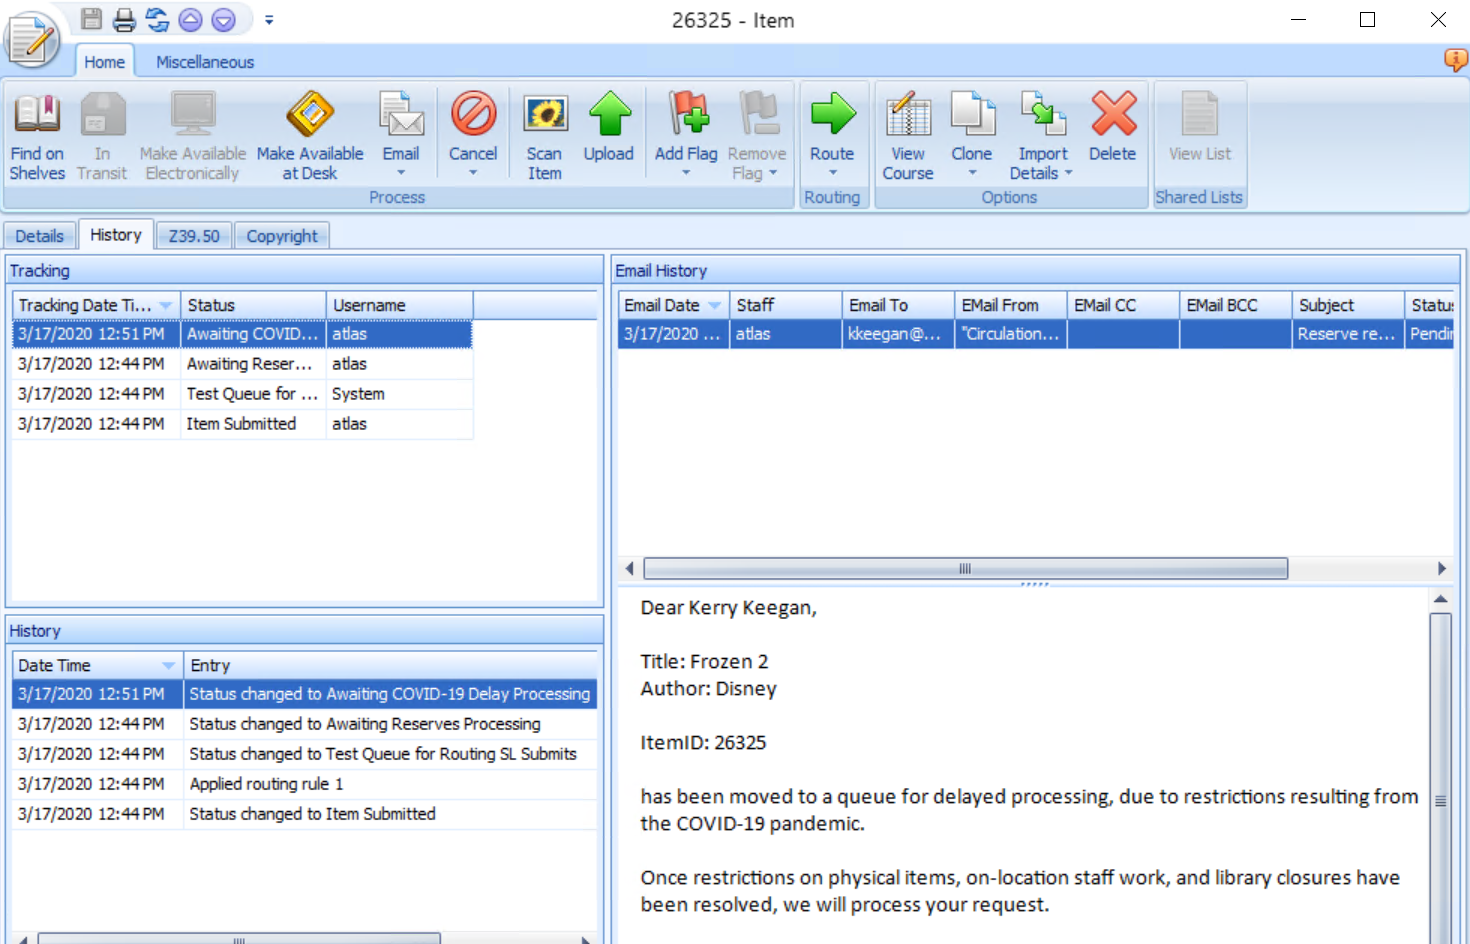1470x944 pixels.
Task: Click the red Delete icon
Action: (x=1113, y=115)
